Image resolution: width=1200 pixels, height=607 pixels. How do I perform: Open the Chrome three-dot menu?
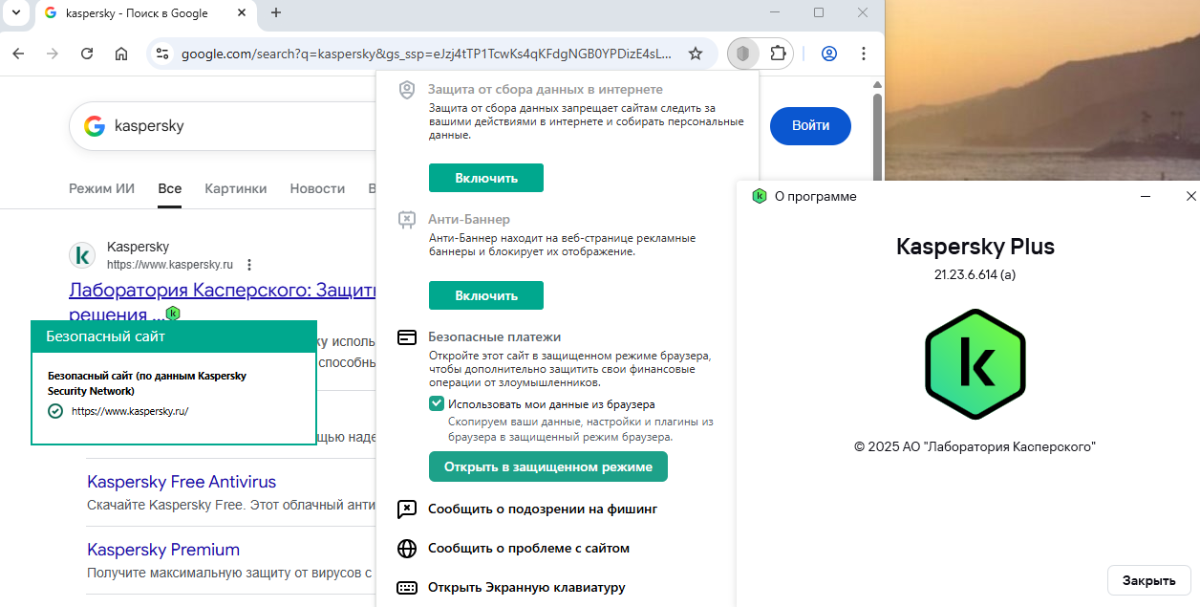click(864, 54)
